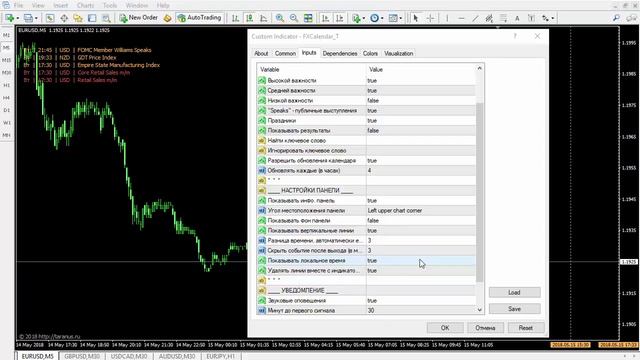Open the Strategy Tester icon
The image size is (640, 360).
106,18
